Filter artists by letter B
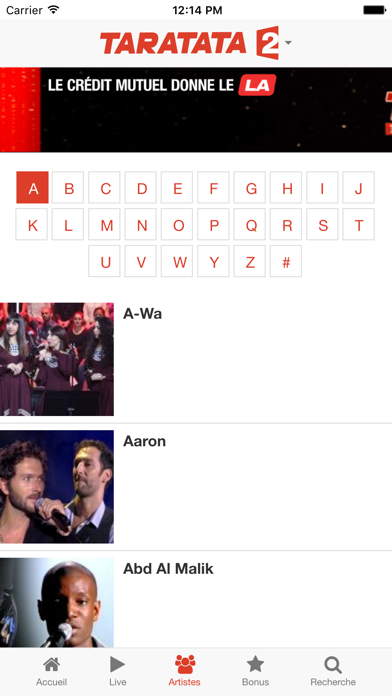 (x=68, y=188)
